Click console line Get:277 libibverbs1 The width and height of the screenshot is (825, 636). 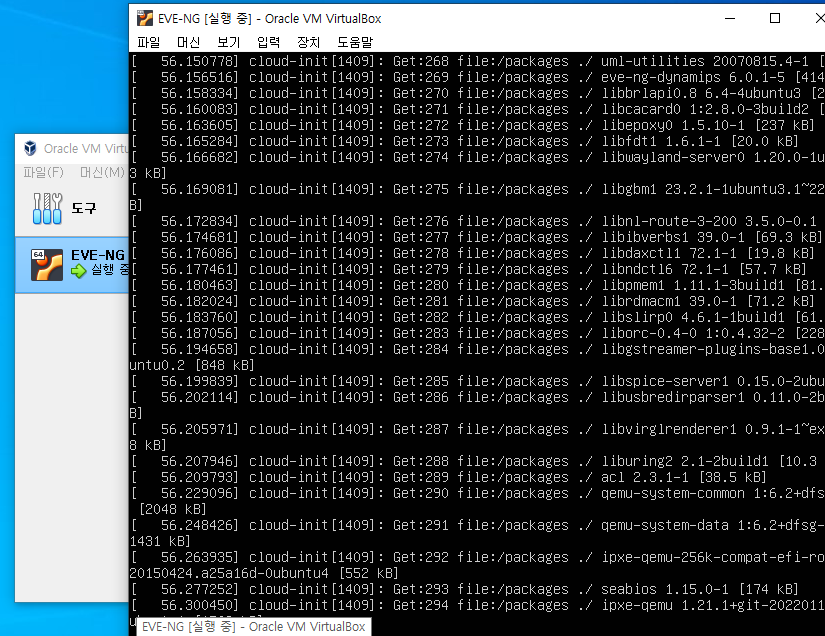[476, 237]
